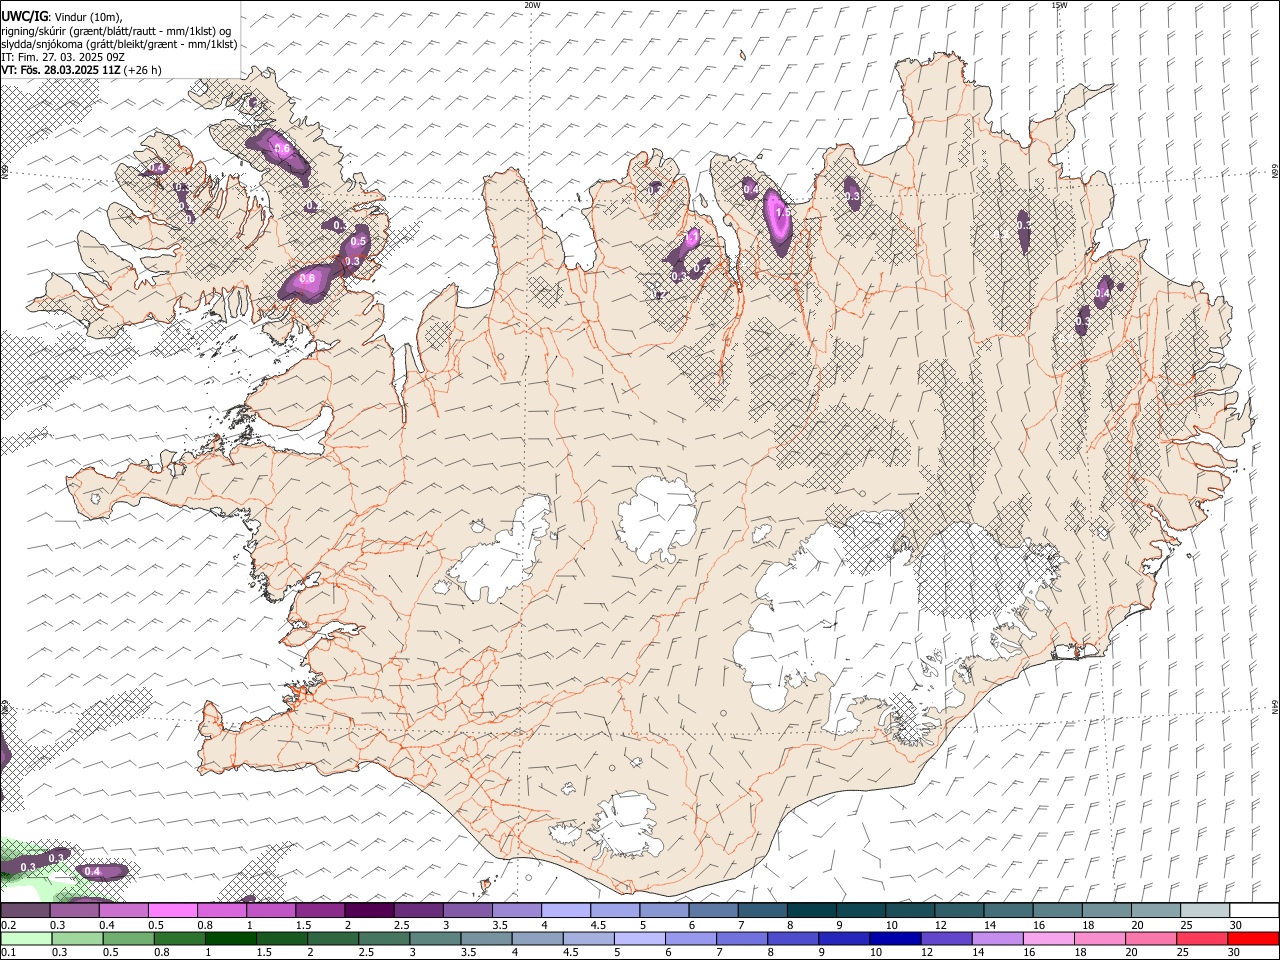Pick the bottom-row swatch between 2.5 and 3
Image resolution: width=1280 pixels, height=960 pixels.
tap(384, 938)
